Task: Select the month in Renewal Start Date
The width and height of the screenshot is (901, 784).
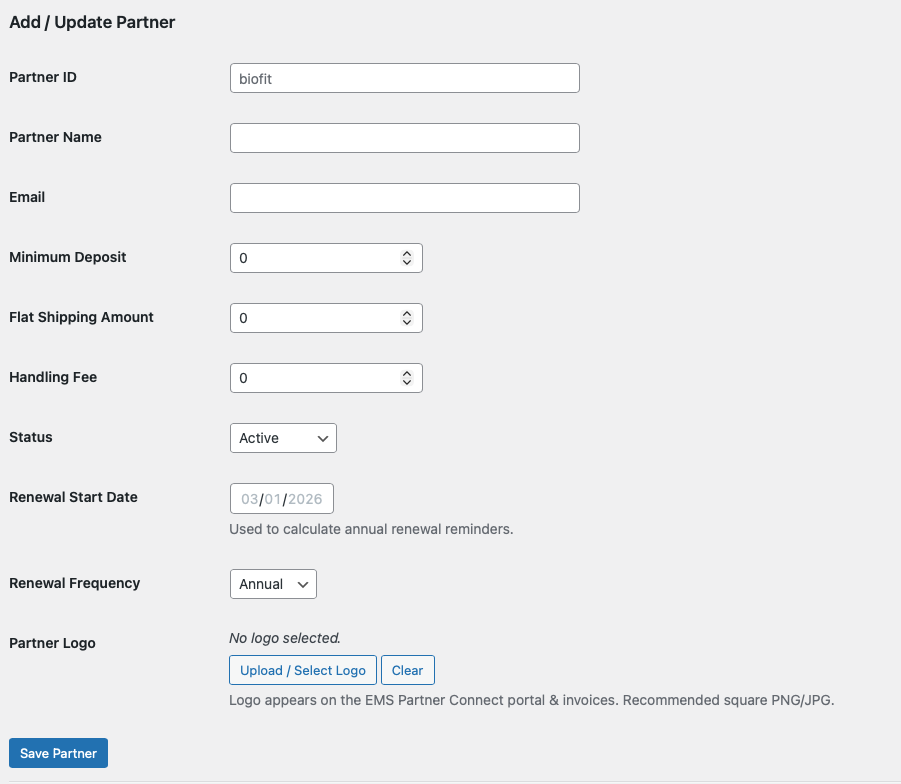Action: tap(249, 499)
